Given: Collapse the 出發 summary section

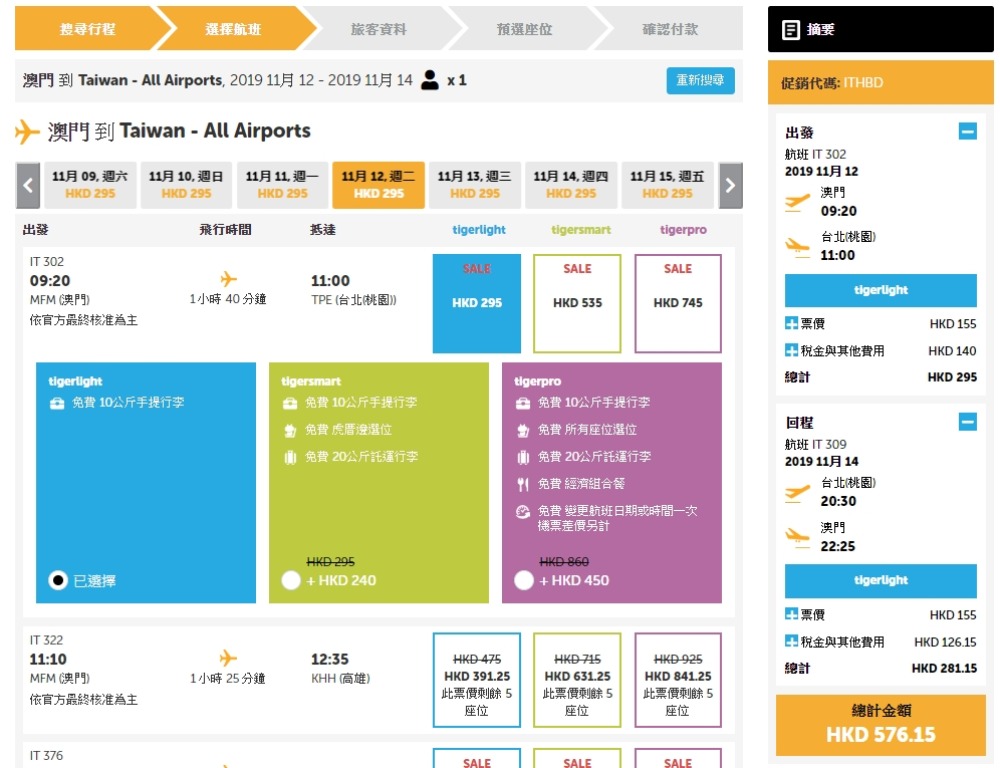Looking at the screenshot, I should click(x=967, y=131).
